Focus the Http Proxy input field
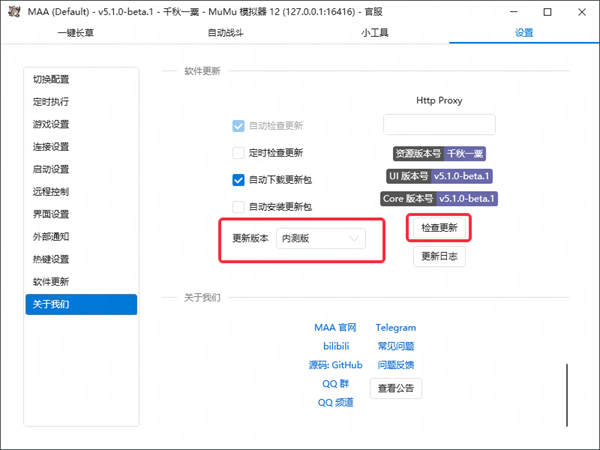This screenshot has width=600, height=450. (x=439, y=125)
